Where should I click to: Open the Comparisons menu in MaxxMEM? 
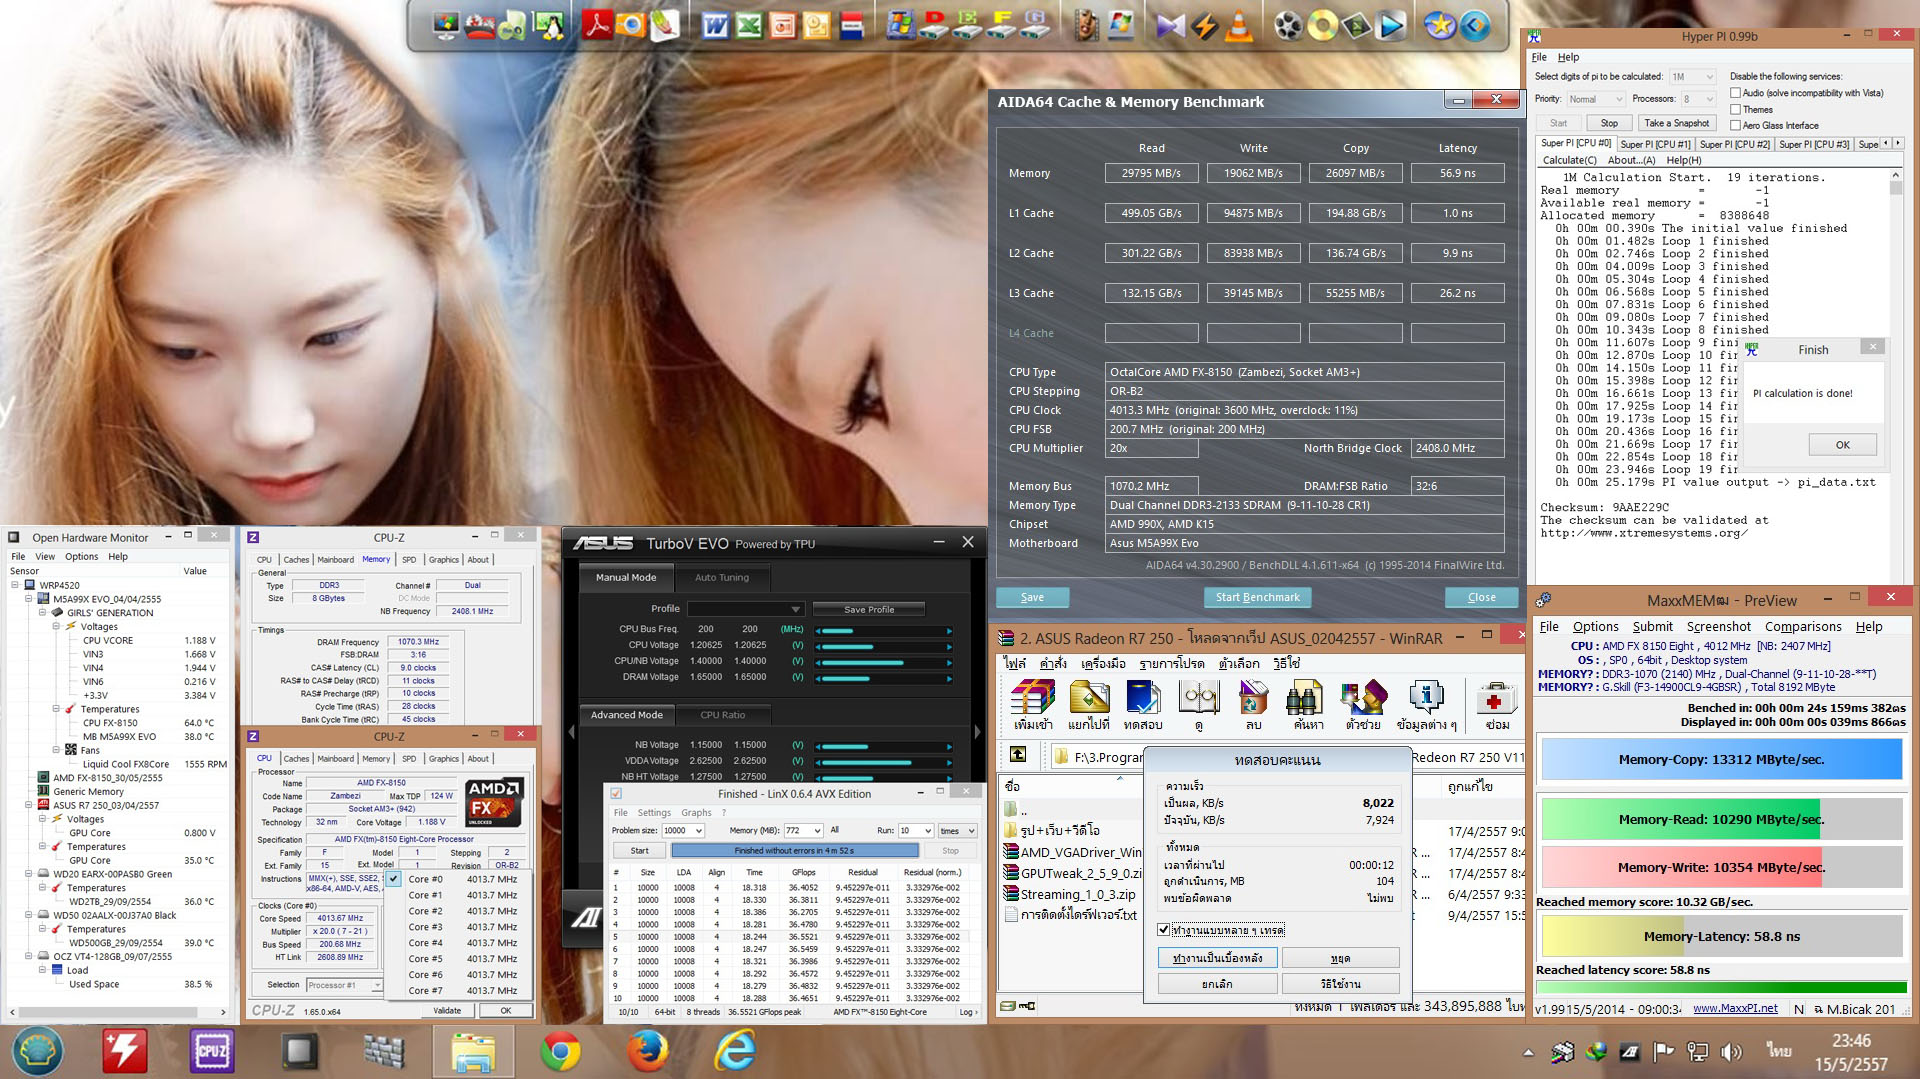(x=1802, y=627)
